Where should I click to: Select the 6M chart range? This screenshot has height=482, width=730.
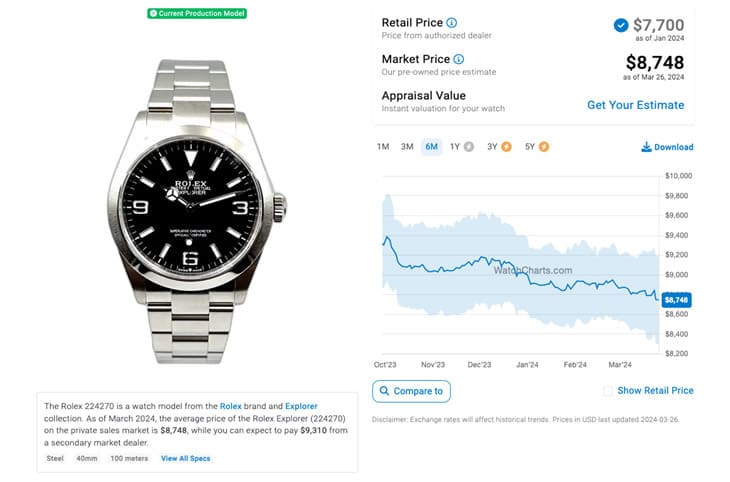click(432, 147)
